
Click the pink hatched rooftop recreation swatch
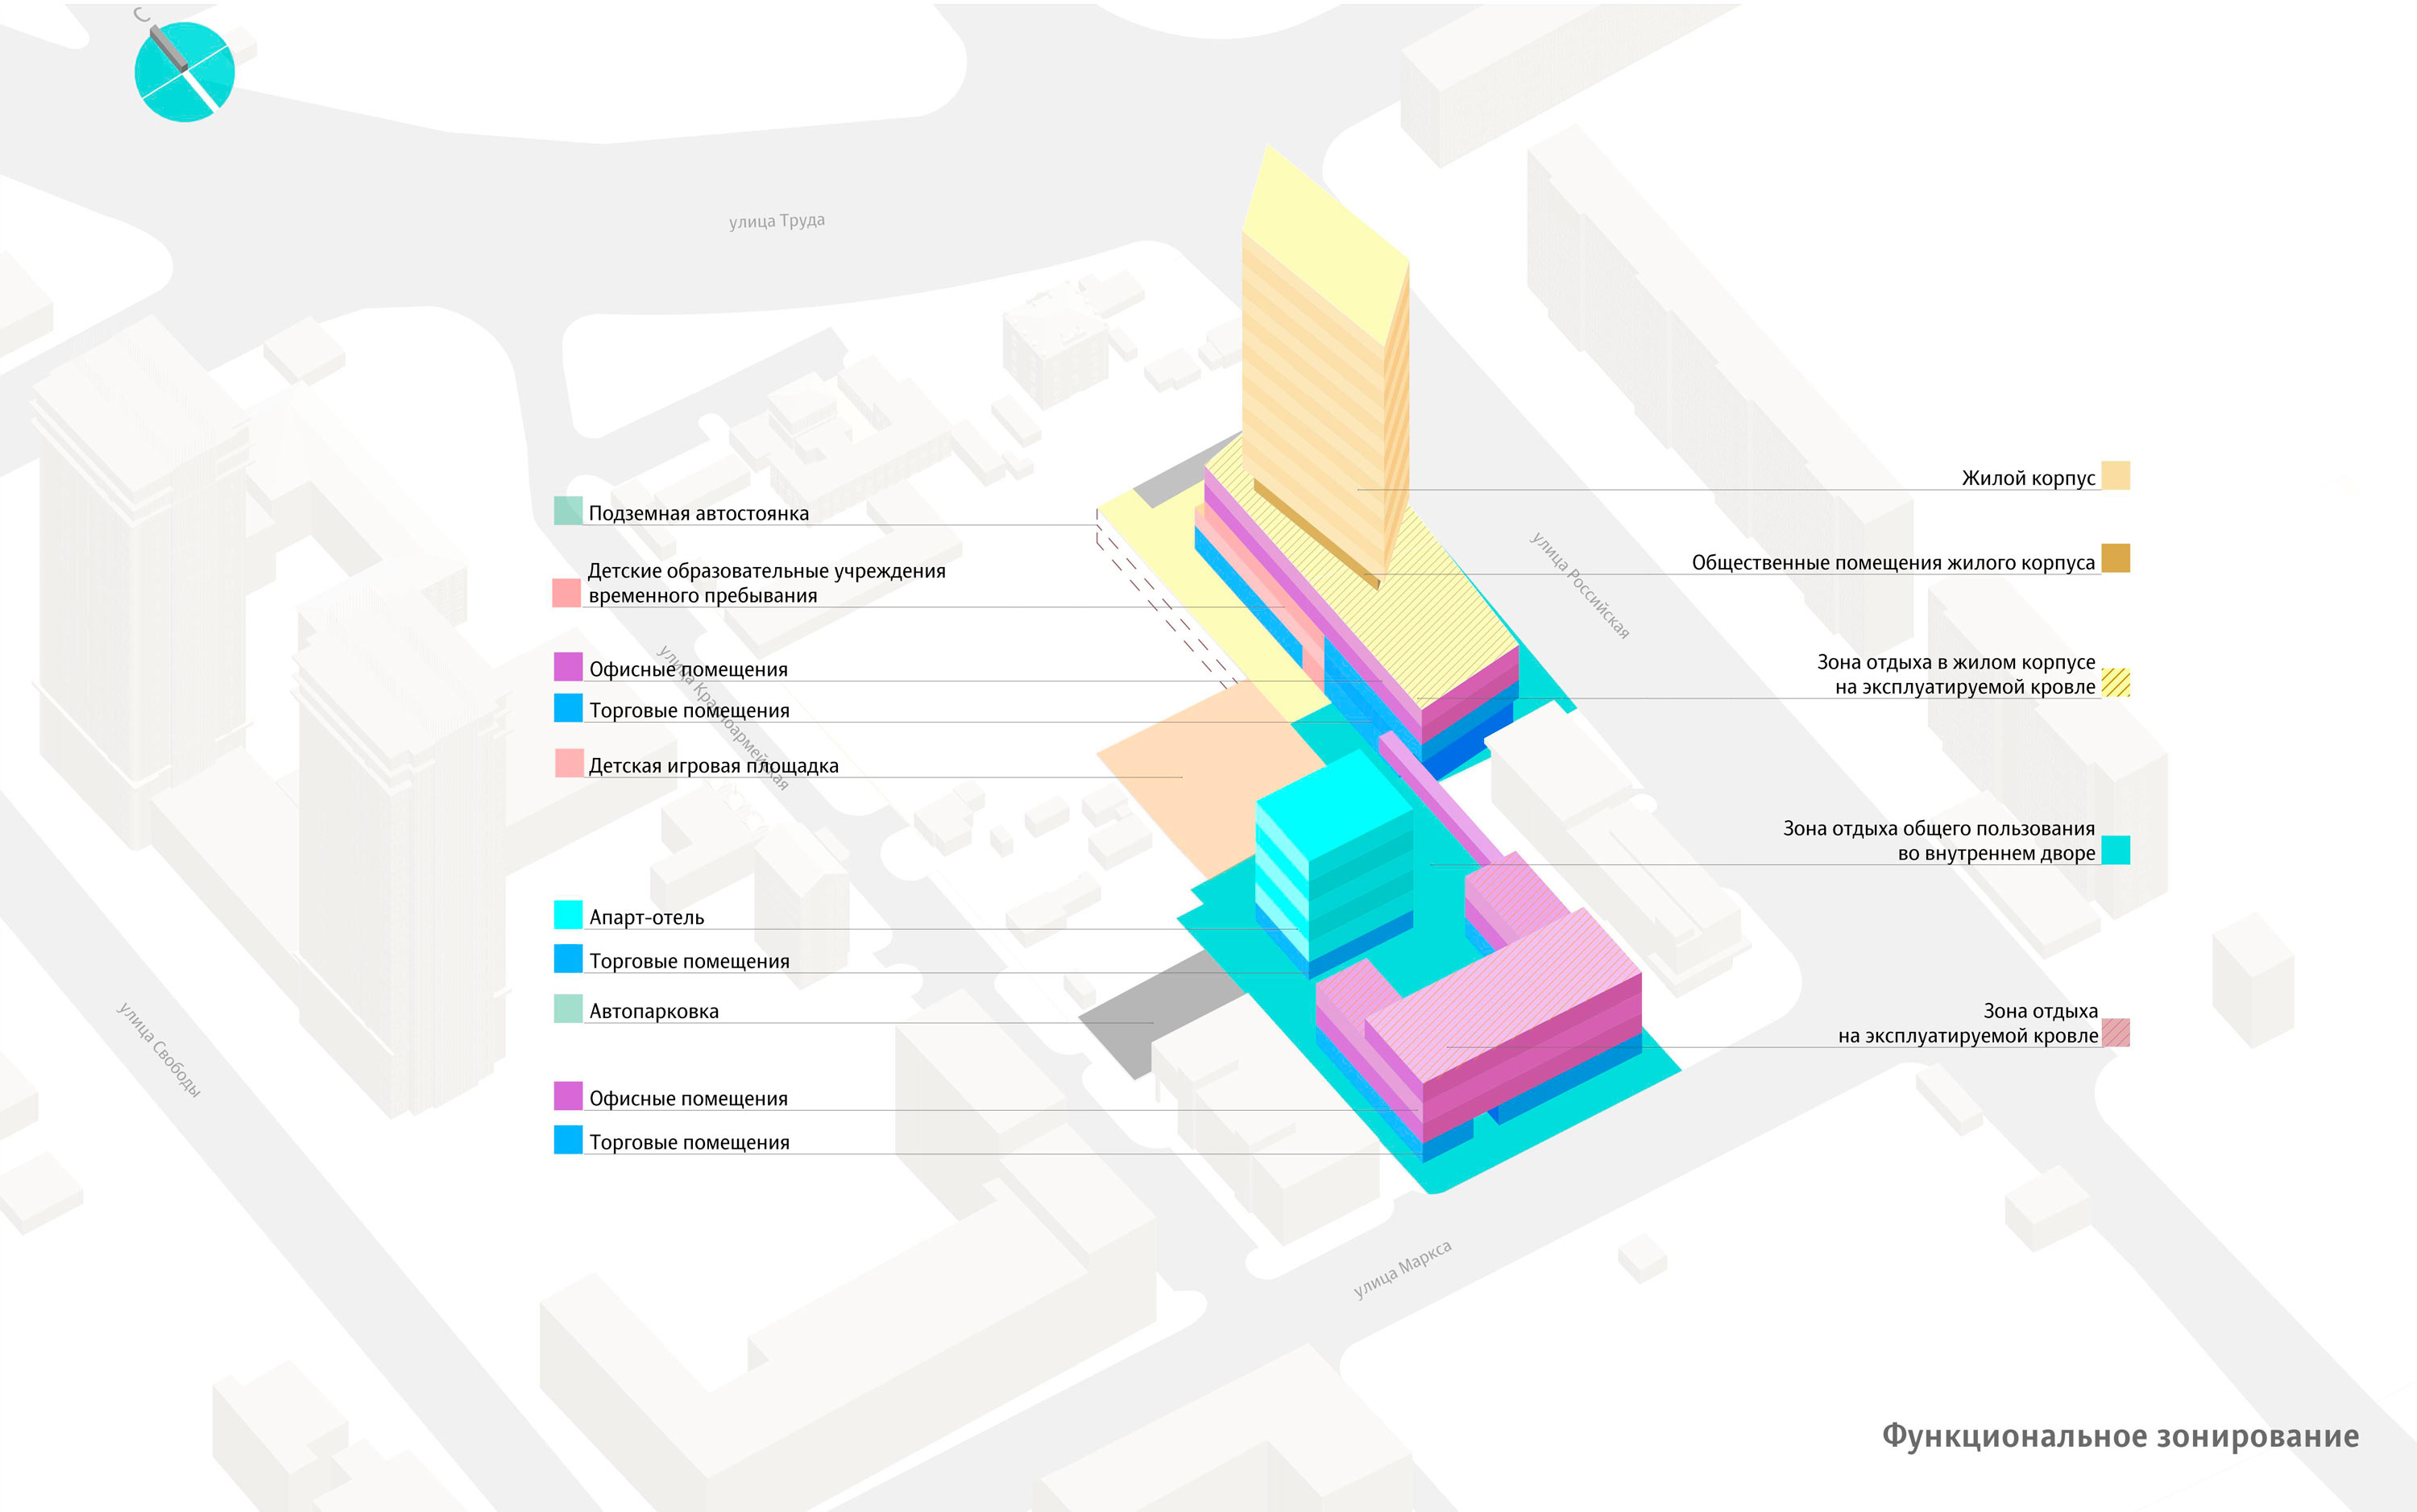pos(2115,1033)
